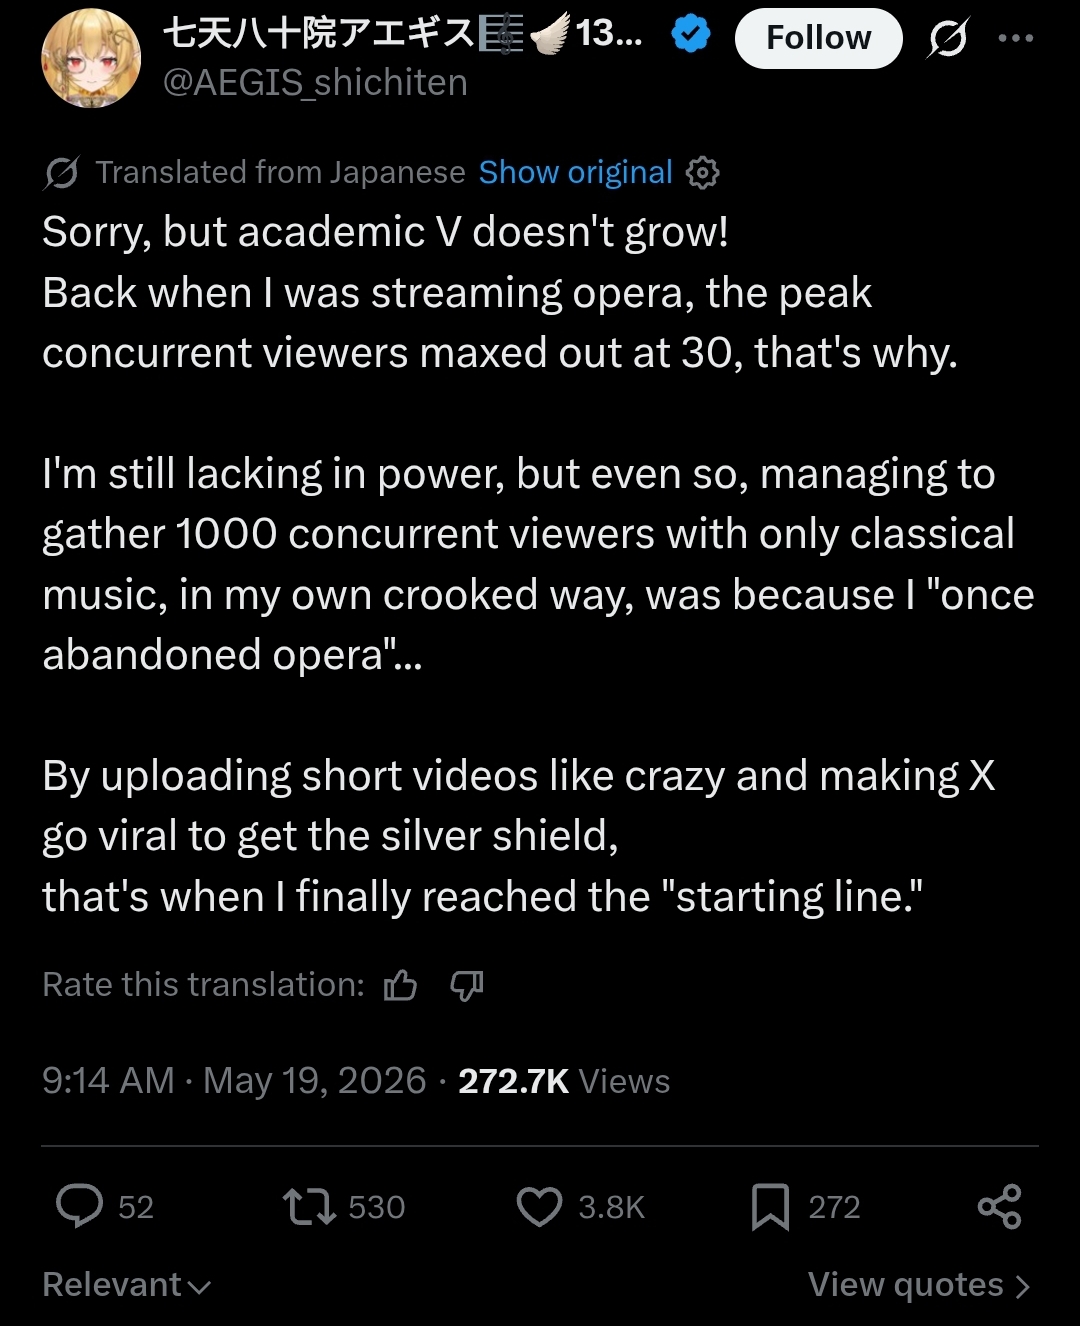The width and height of the screenshot is (1080, 1326).
Task: Rate translation with thumbs up
Action: pyautogui.click(x=400, y=986)
